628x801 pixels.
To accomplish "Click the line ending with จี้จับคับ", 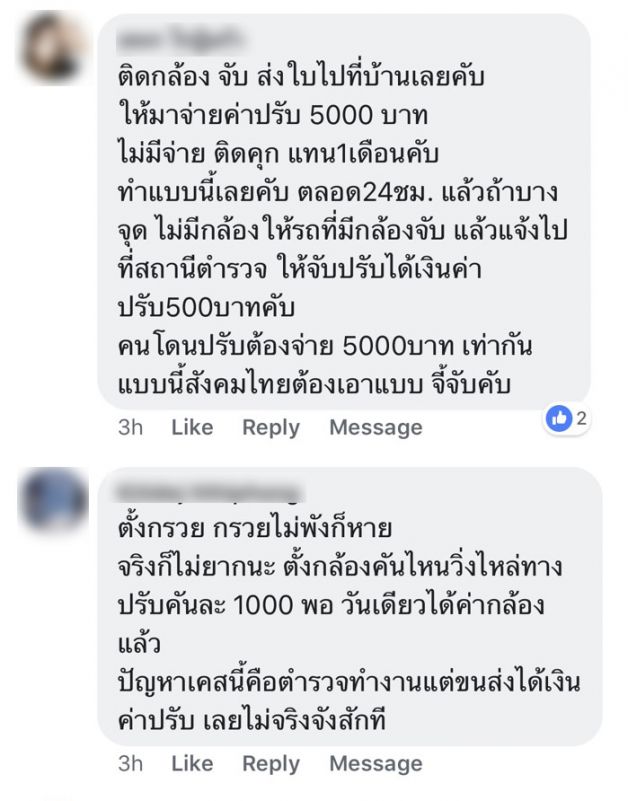I will click(x=314, y=385).
